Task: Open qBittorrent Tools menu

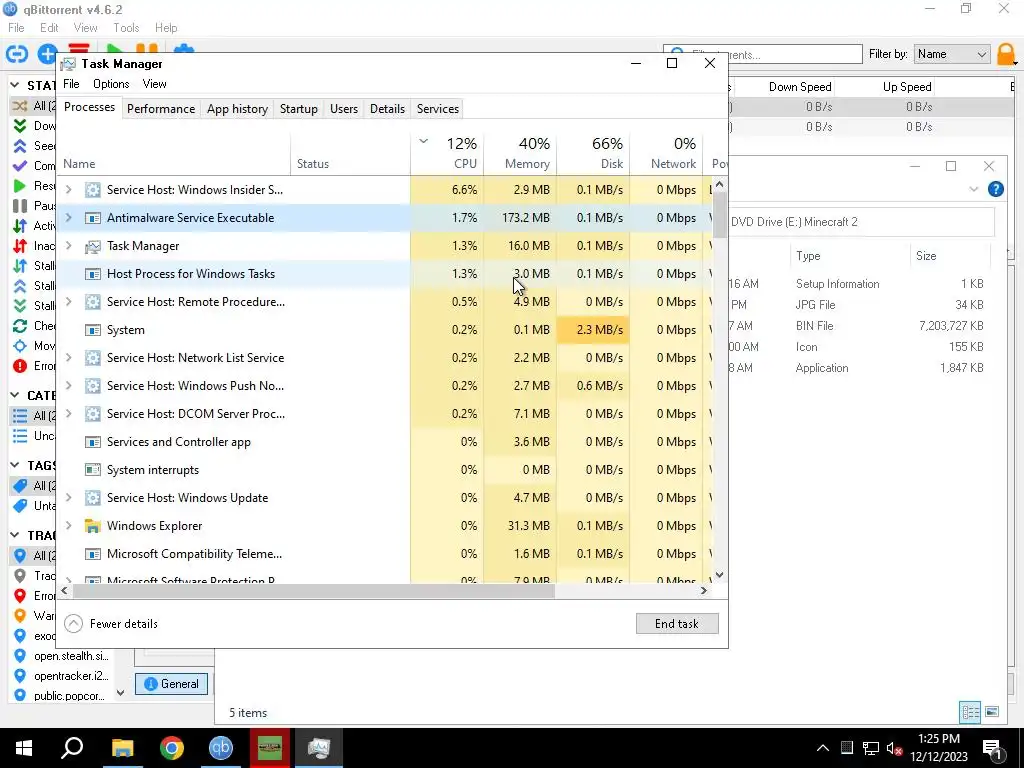Action: (126, 27)
